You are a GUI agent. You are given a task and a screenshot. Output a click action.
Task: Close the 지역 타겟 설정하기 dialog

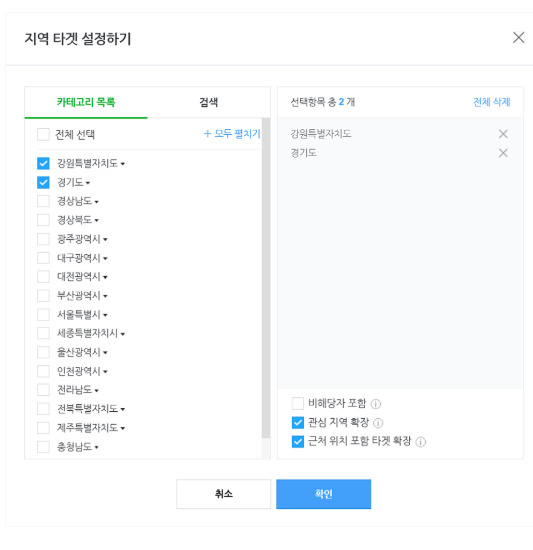tap(519, 38)
